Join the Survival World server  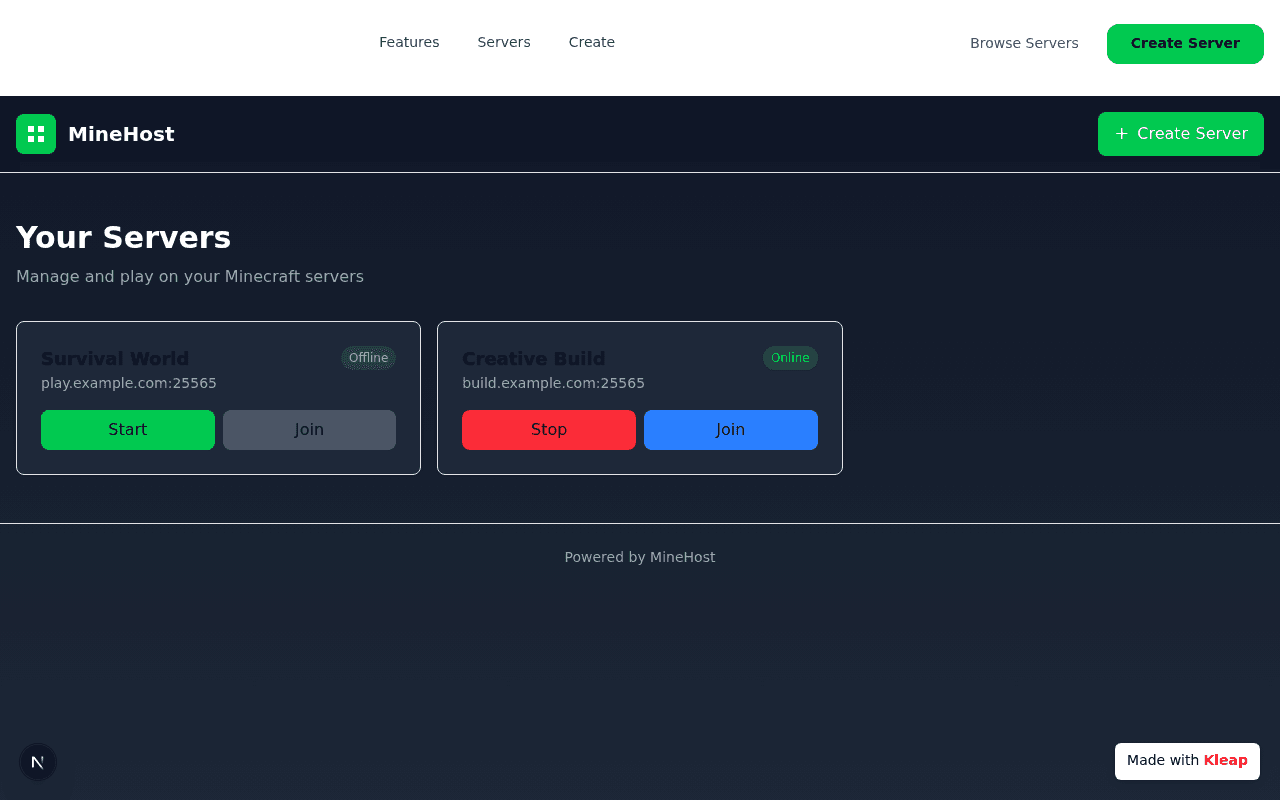309,430
